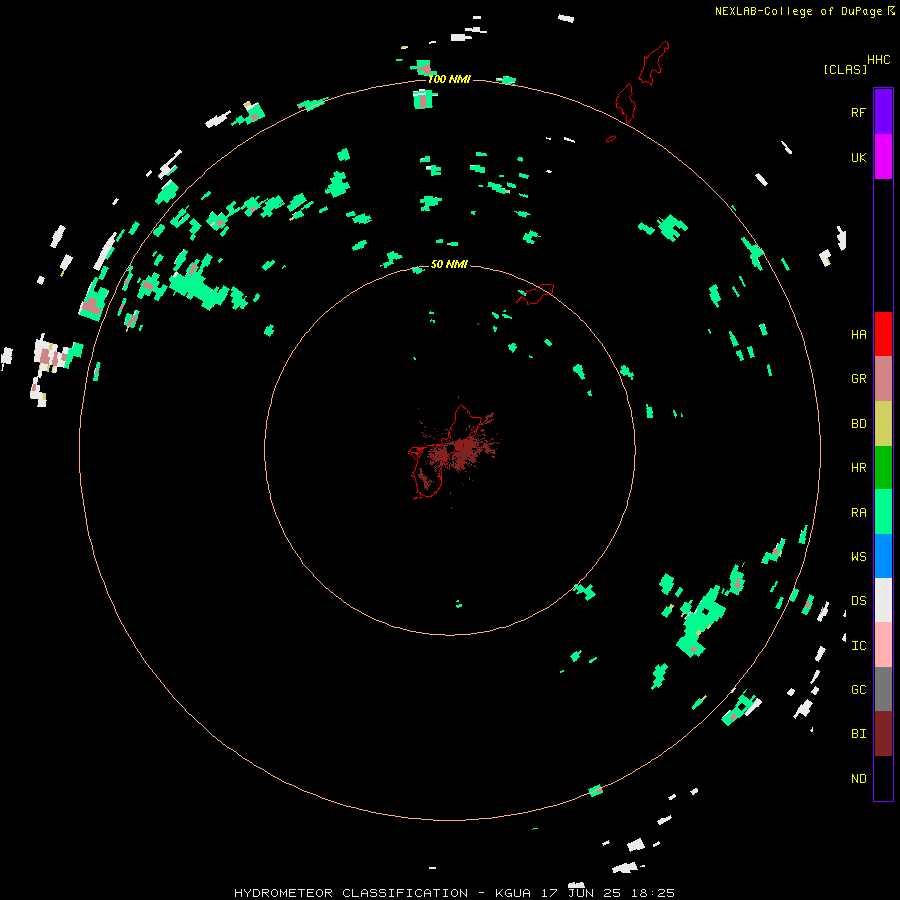The height and width of the screenshot is (900, 900).
Task: Pick the bright green RA legend swatch
Action: click(883, 512)
